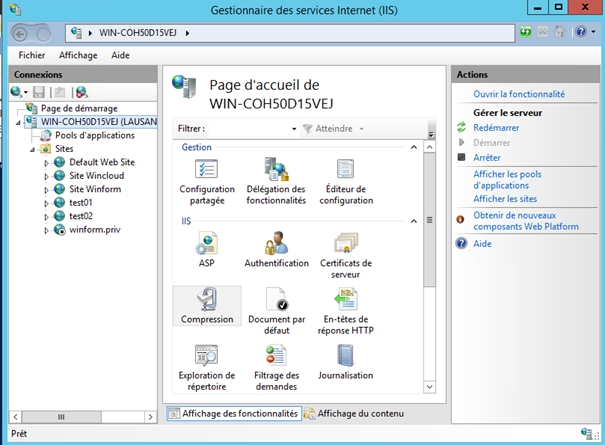Open Filtrage des demandes feature
The height and width of the screenshot is (445, 605).
pyautogui.click(x=276, y=358)
